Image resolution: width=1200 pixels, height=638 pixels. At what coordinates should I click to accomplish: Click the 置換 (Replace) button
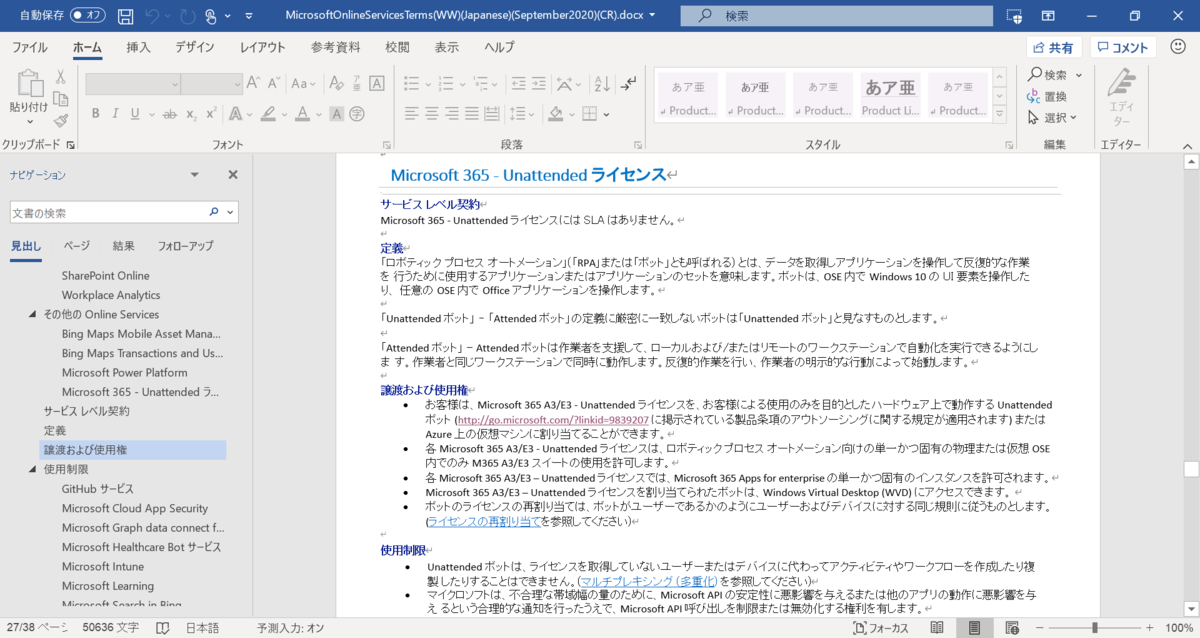[x=1047, y=96]
